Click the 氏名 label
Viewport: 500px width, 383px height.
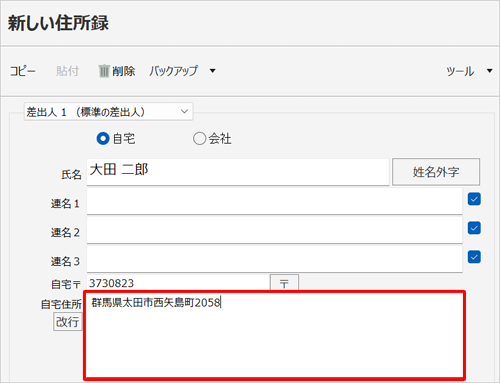pos(71,174)
